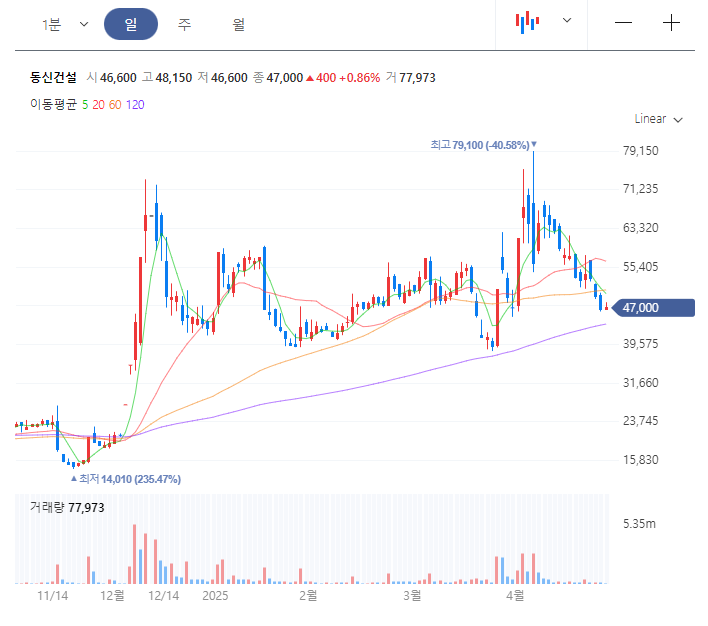Click the 23,745 price axis label
The height and width of the screenshot is (626, 708).
pyautogui.click(x=640, y=420)
